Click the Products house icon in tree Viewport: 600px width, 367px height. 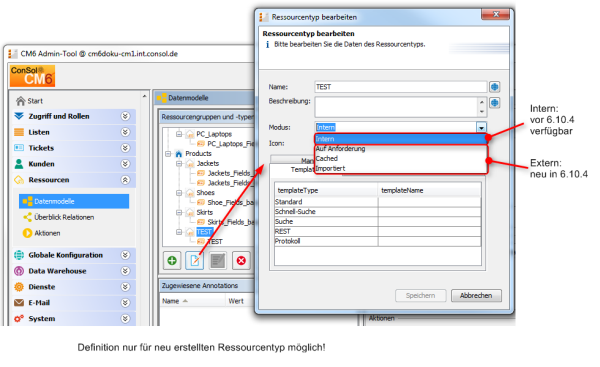tap(179, 154)
